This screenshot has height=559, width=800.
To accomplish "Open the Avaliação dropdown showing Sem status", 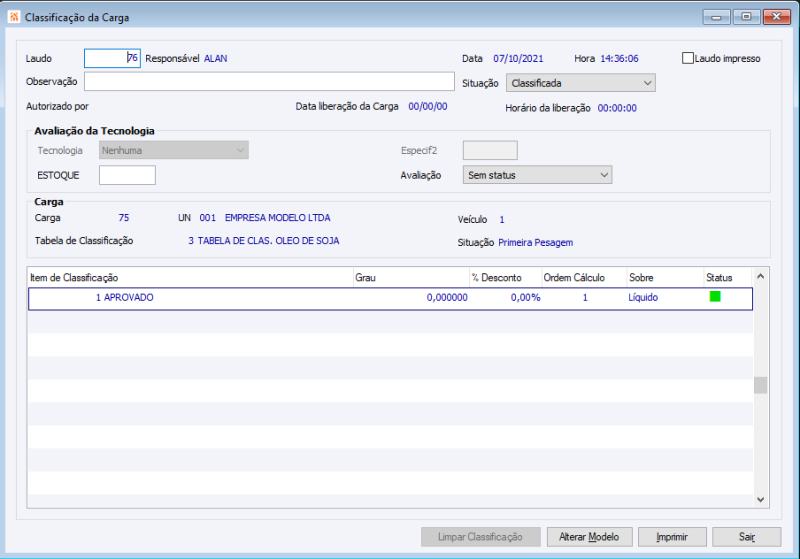I will pos(537,175).
